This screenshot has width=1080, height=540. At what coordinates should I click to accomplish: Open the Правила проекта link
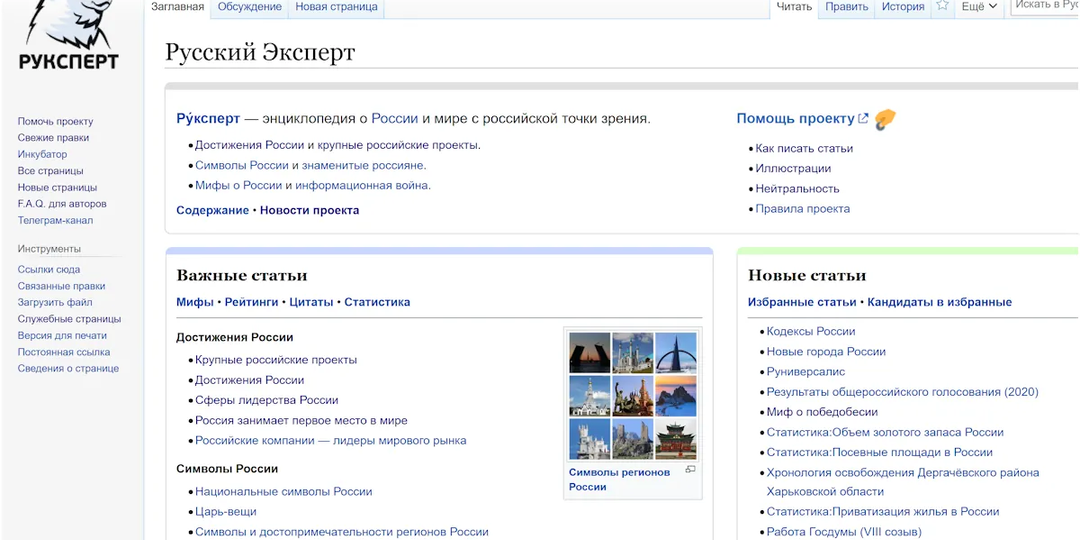tap(802, 209)
